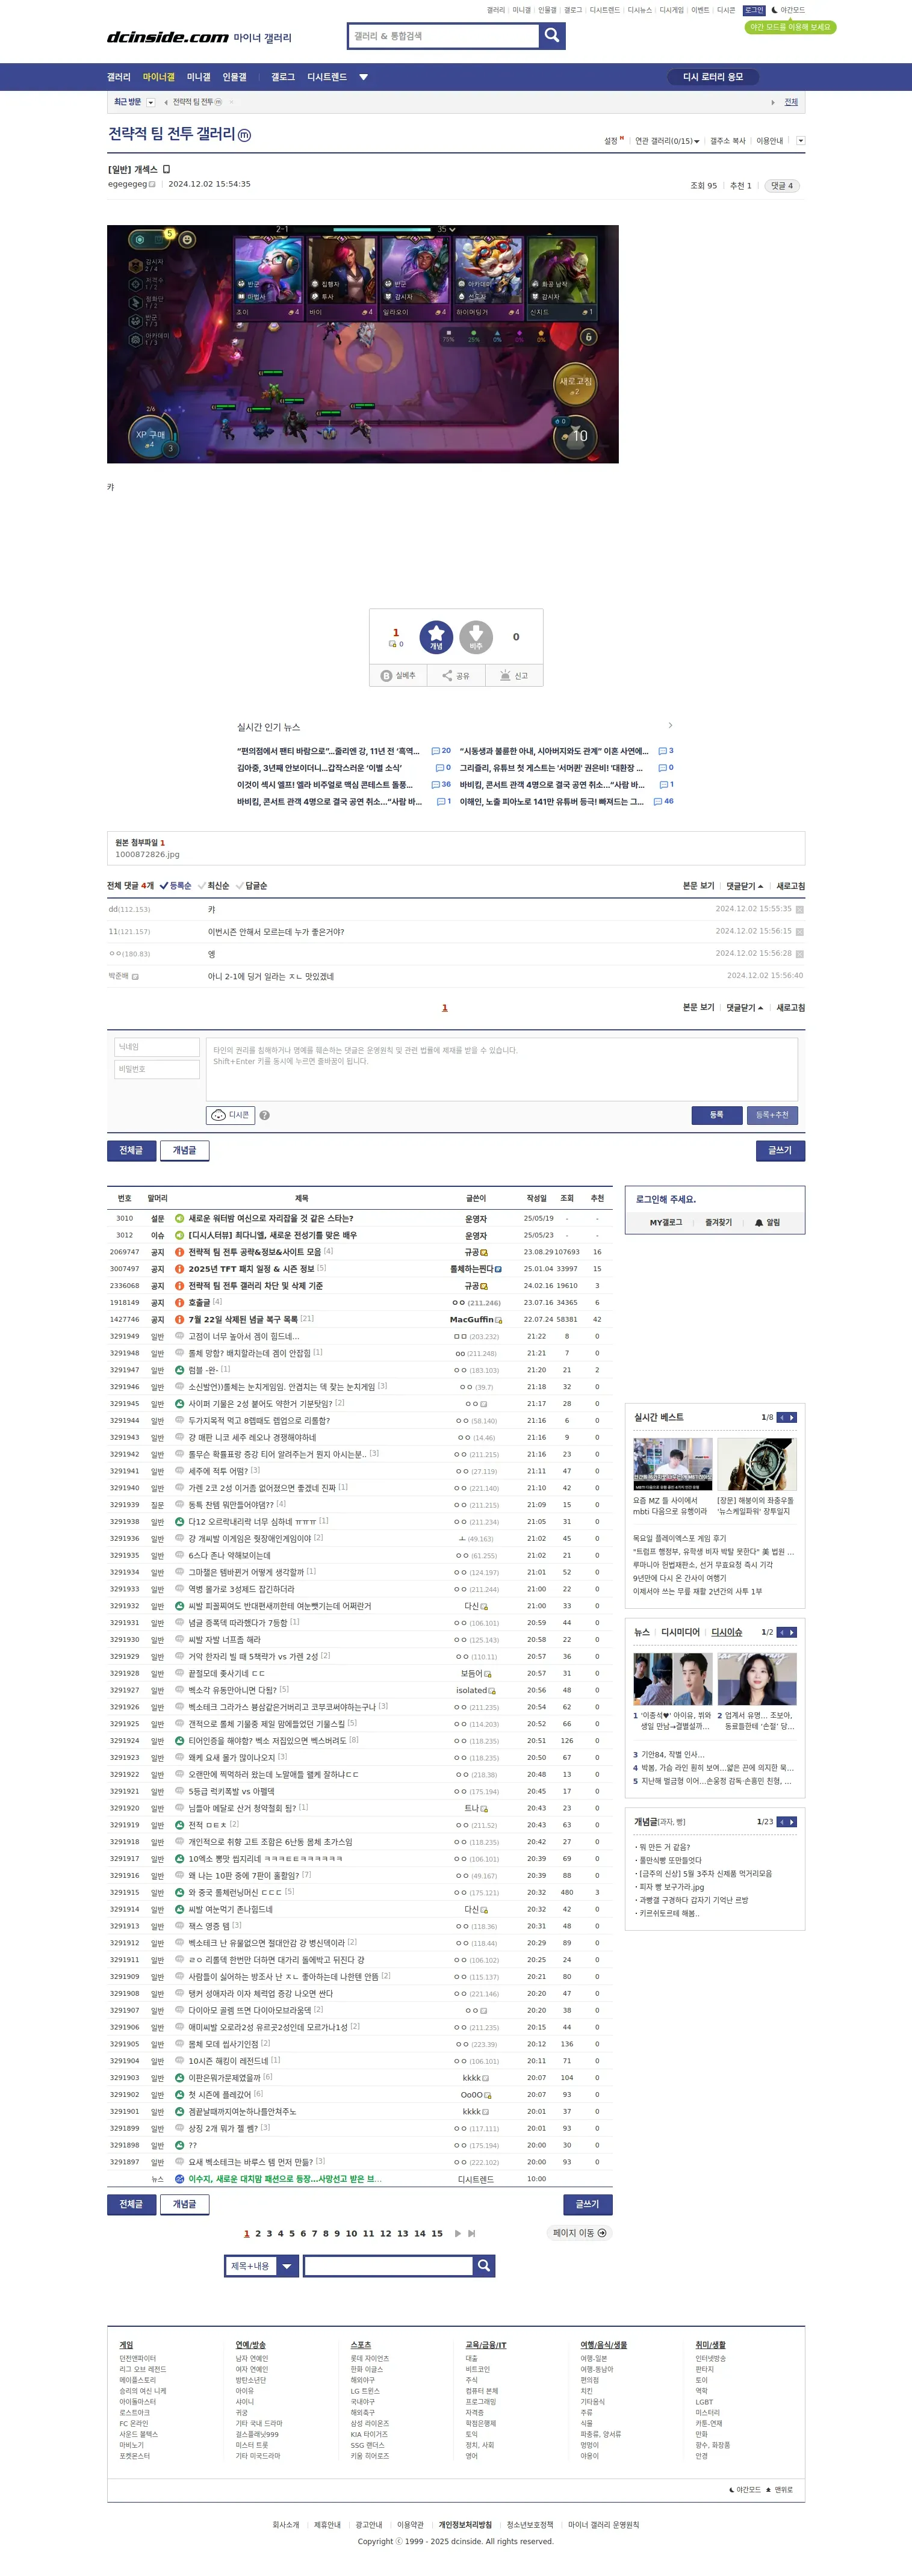Click comment count bubble showing 36

441,785
